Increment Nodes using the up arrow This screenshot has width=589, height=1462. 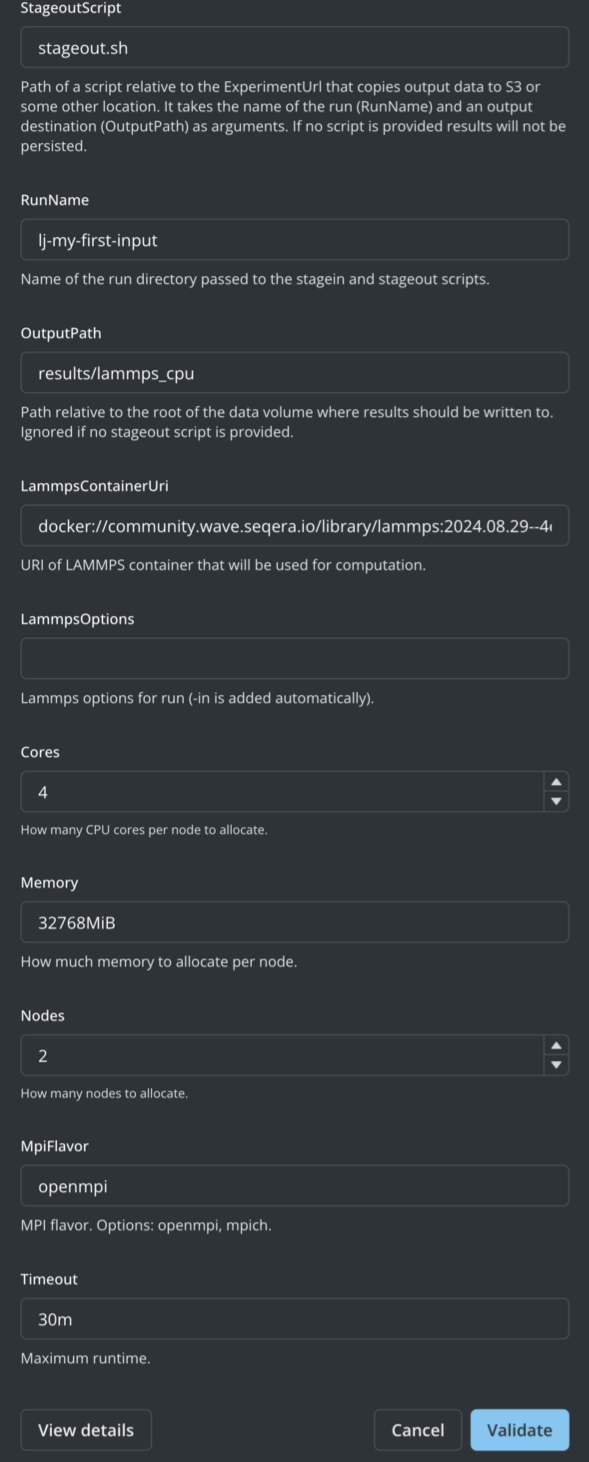(556, 1046)
